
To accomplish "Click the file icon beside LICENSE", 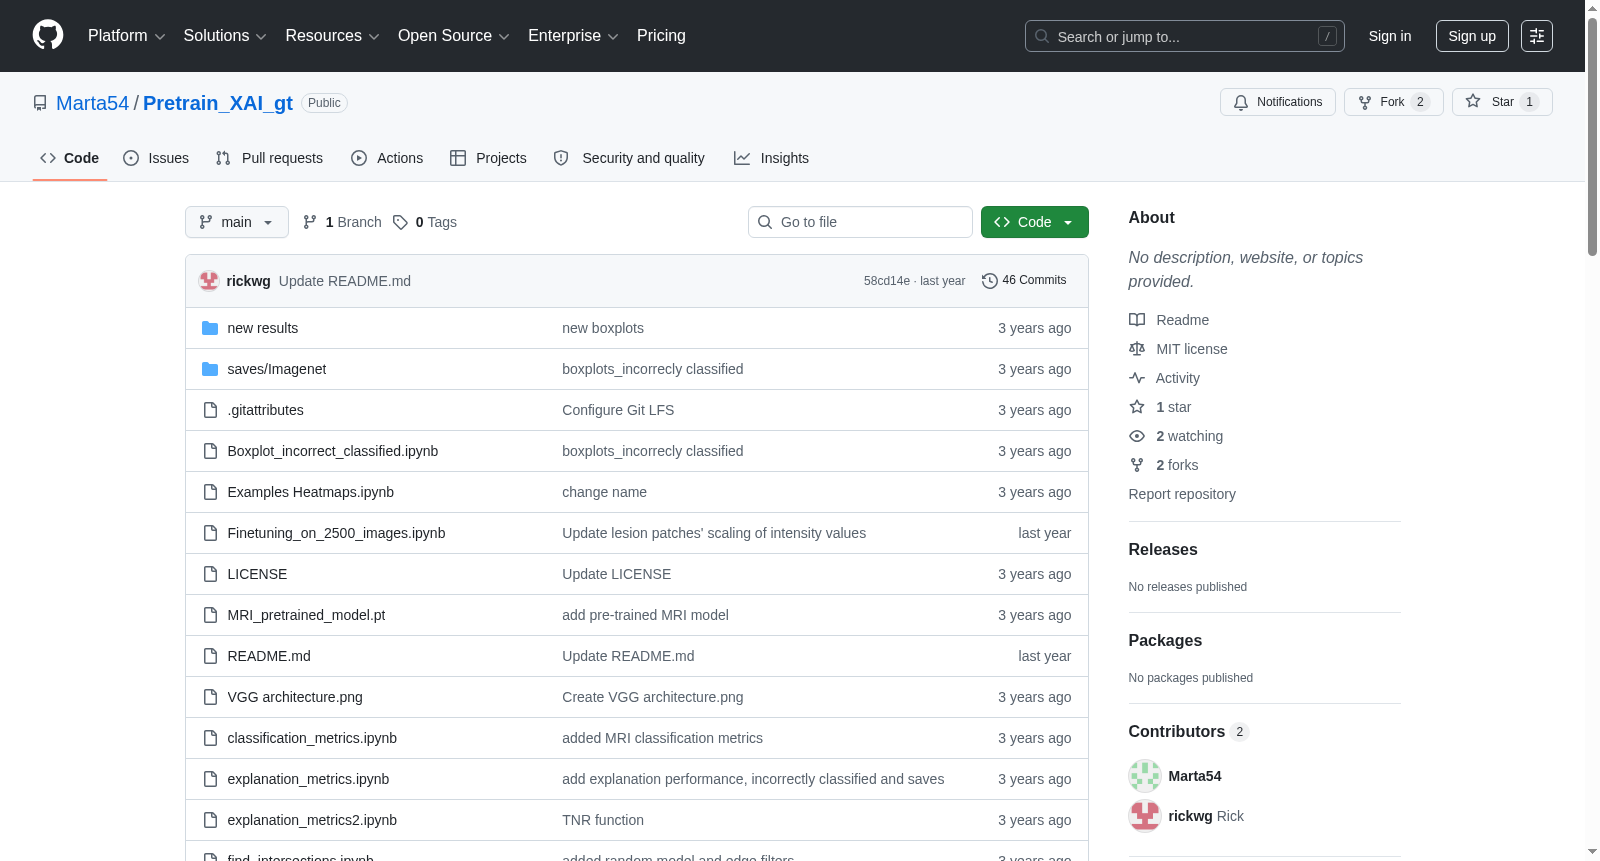I will [210, 574].
